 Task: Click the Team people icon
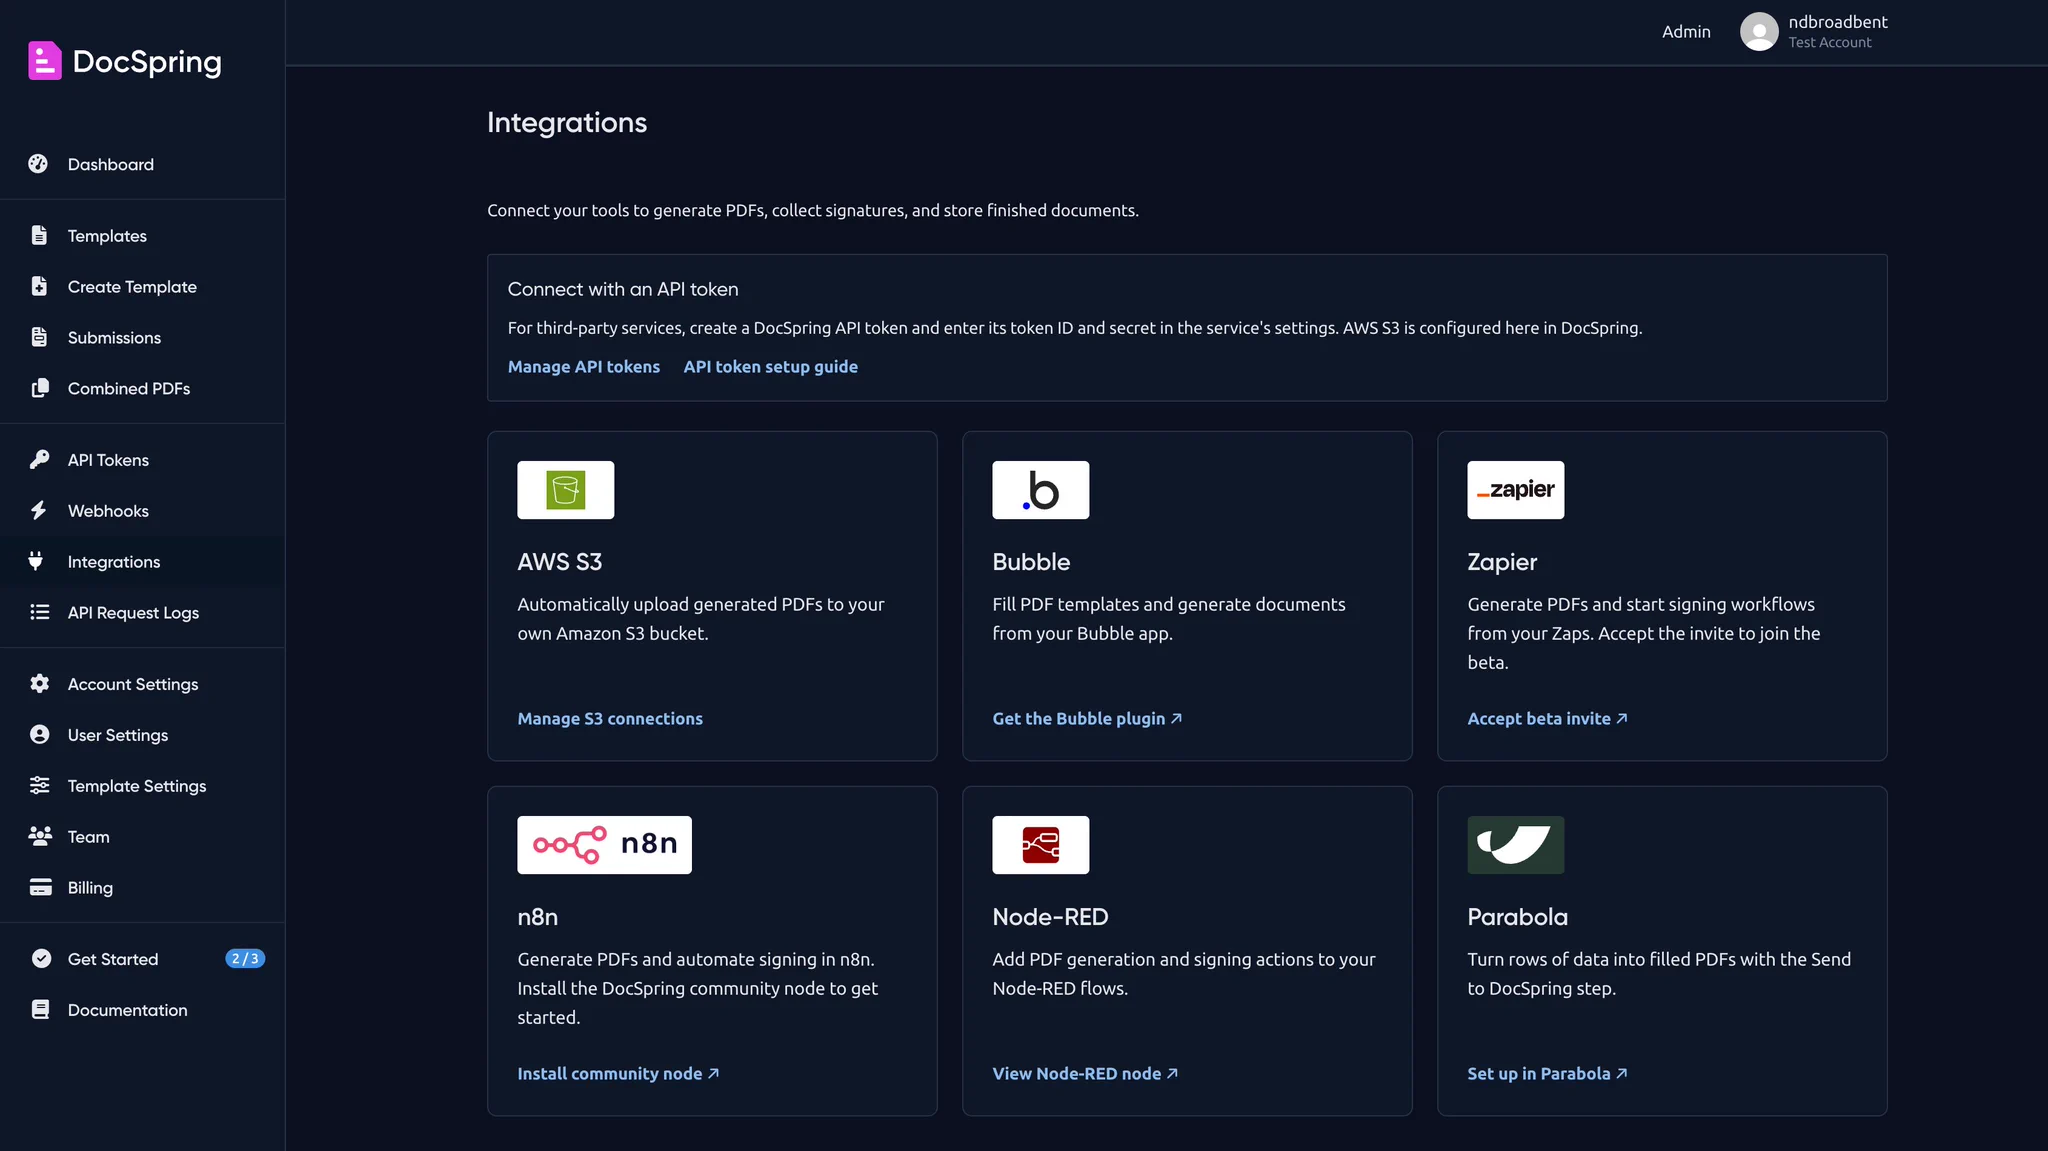pyautogui.click(x=40, y=836)
